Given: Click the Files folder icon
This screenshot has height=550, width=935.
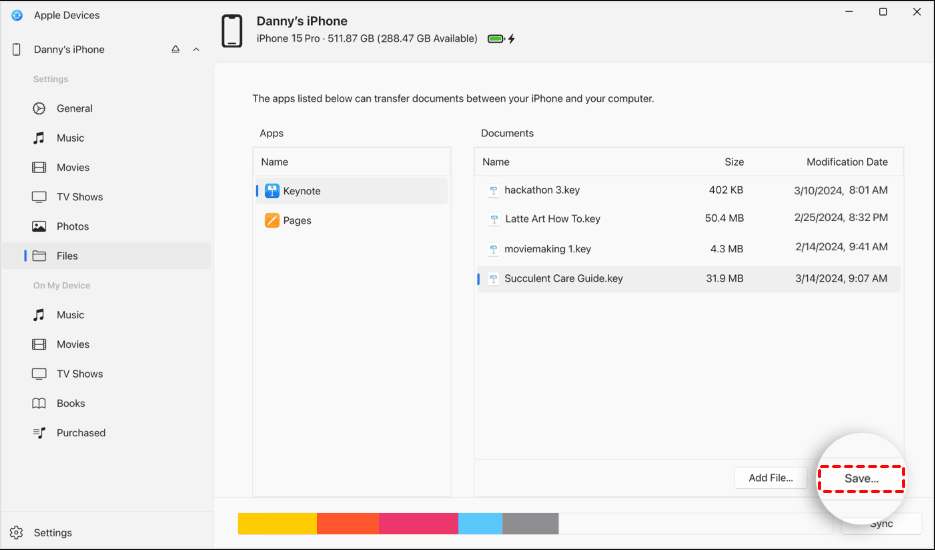Looking at the screenshot, I should [x=39, y=256].
